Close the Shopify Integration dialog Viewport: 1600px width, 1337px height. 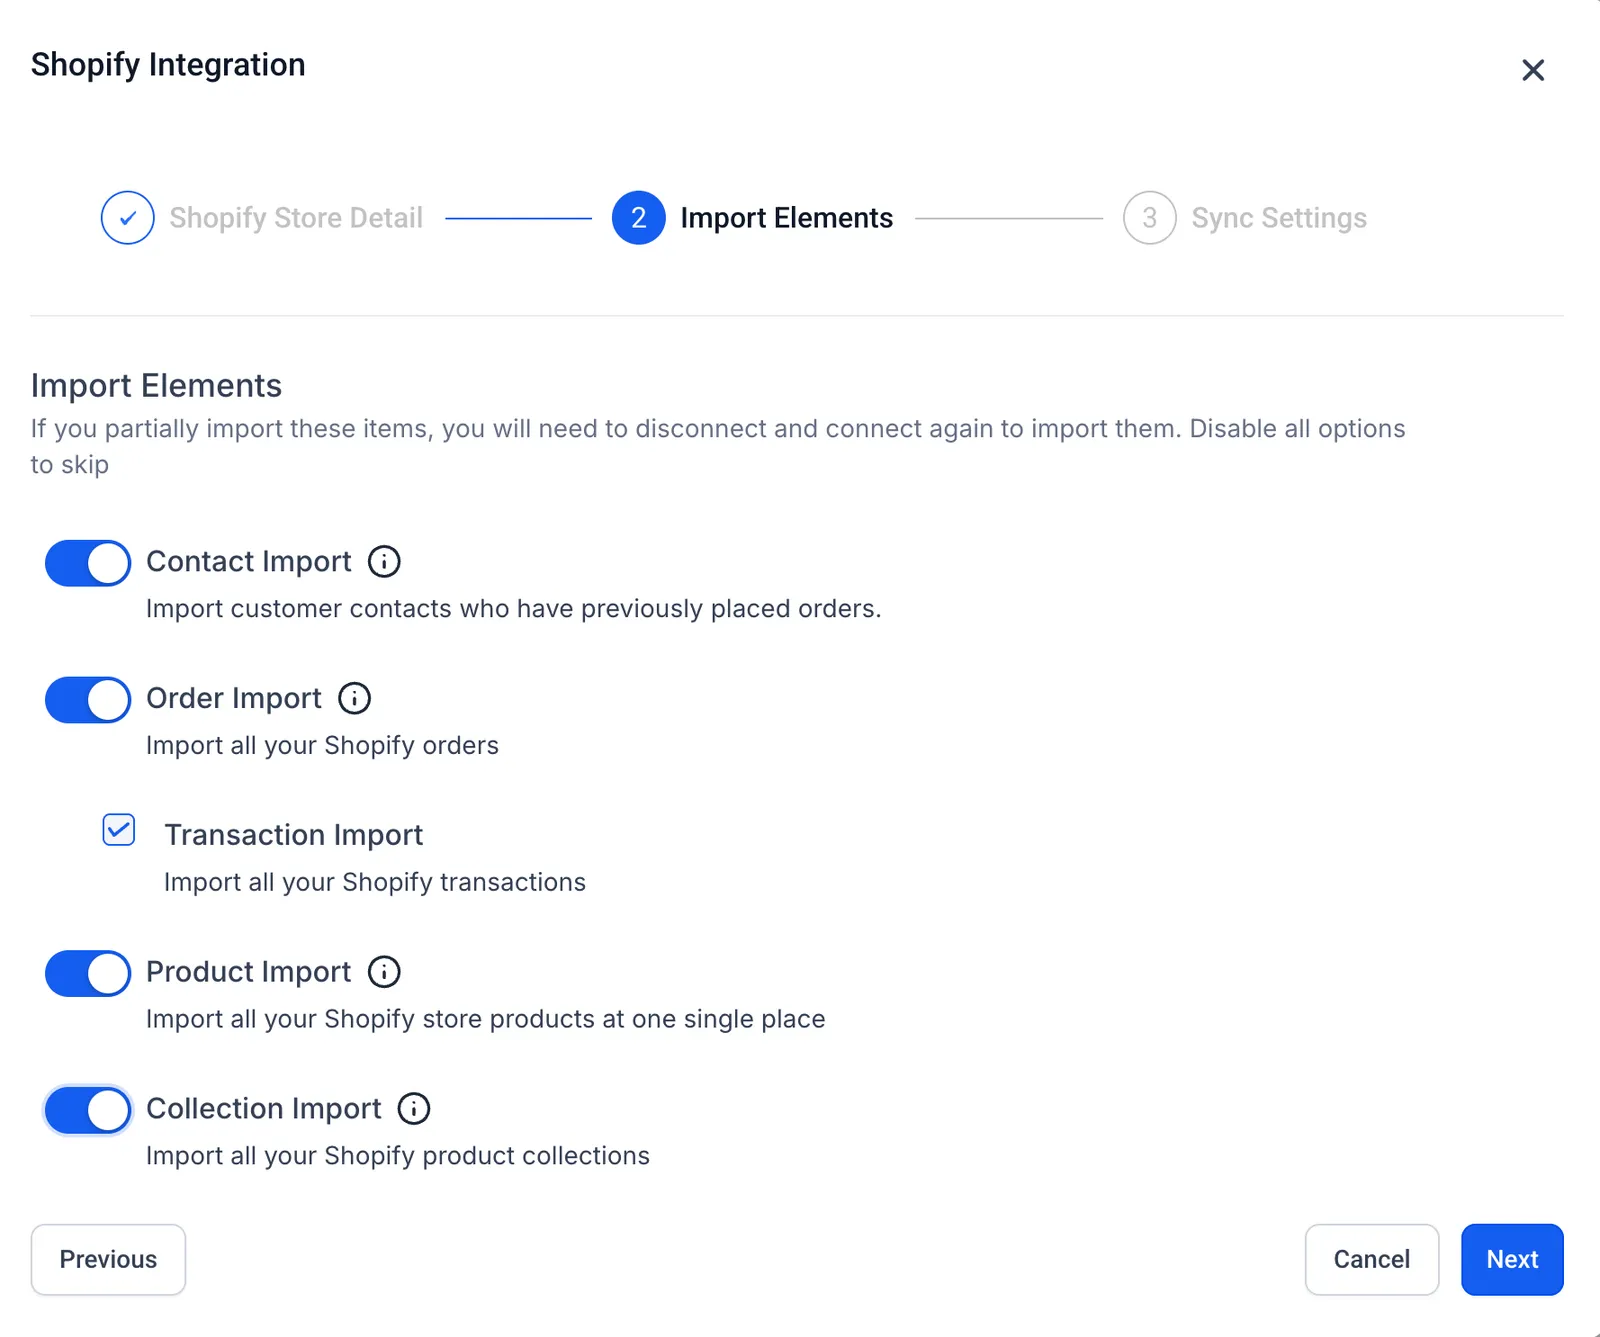click(1533, 70)
